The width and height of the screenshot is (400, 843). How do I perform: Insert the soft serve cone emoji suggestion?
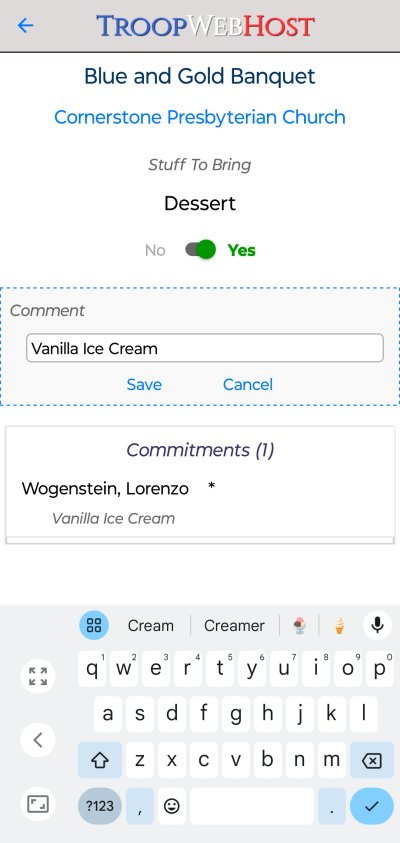coord(339,626)
